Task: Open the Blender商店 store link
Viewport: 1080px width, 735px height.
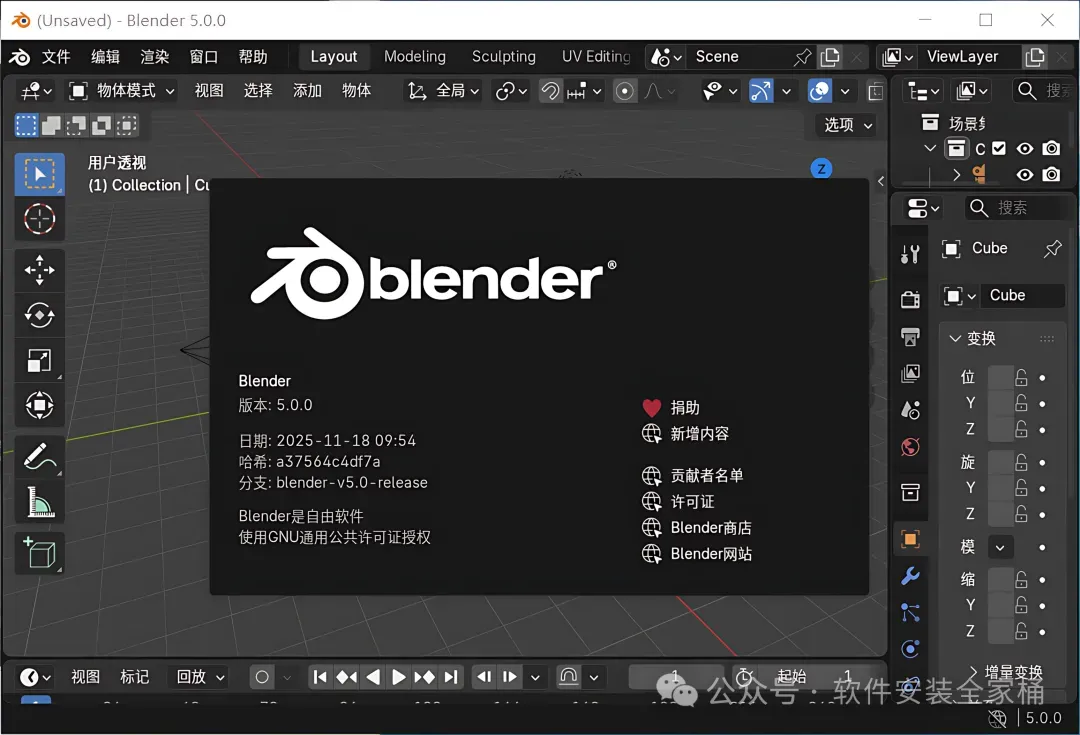Action: (x=696, y=528)
